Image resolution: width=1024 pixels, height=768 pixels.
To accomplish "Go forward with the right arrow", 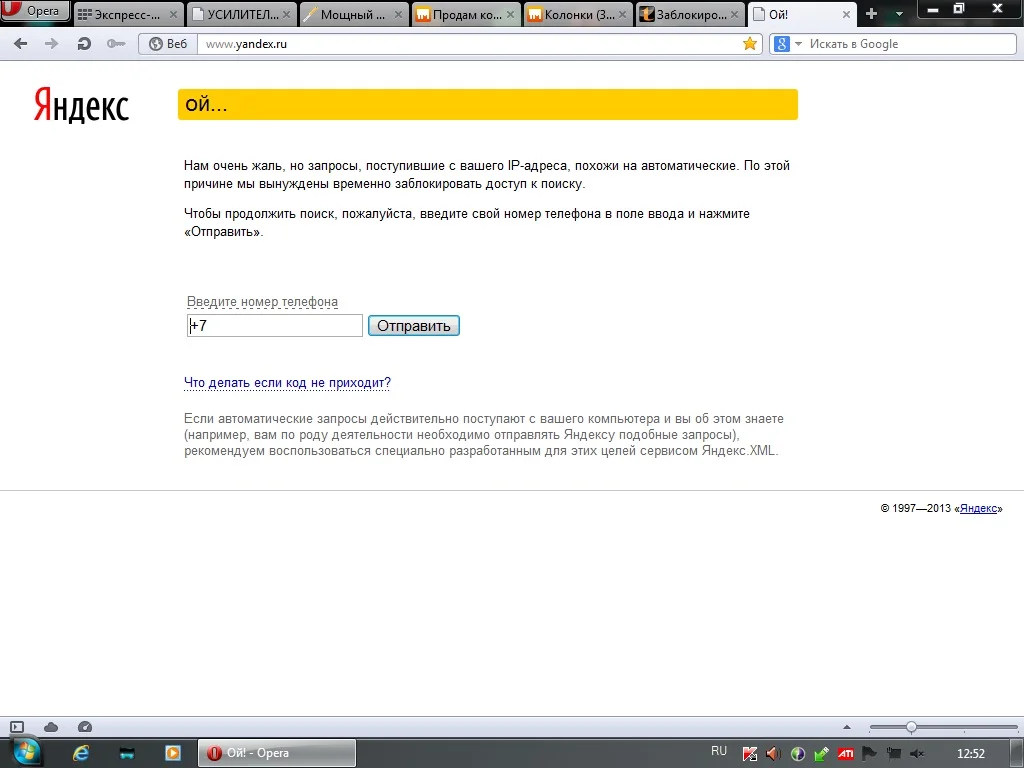I will (x=51, y=44).
